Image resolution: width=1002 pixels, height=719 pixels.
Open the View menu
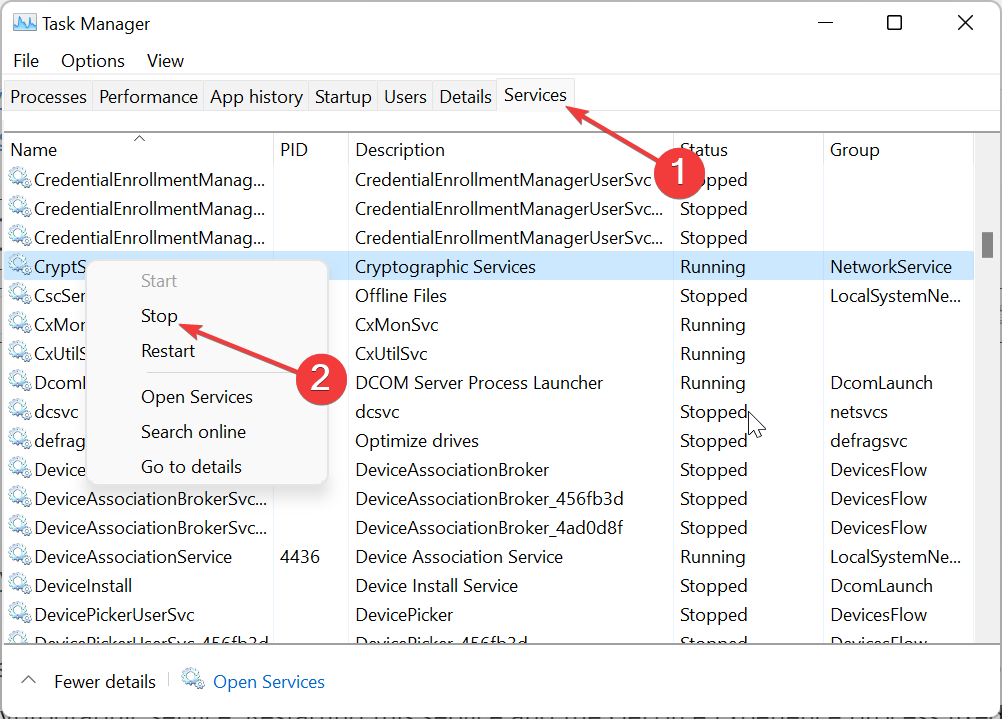[165, 61]
